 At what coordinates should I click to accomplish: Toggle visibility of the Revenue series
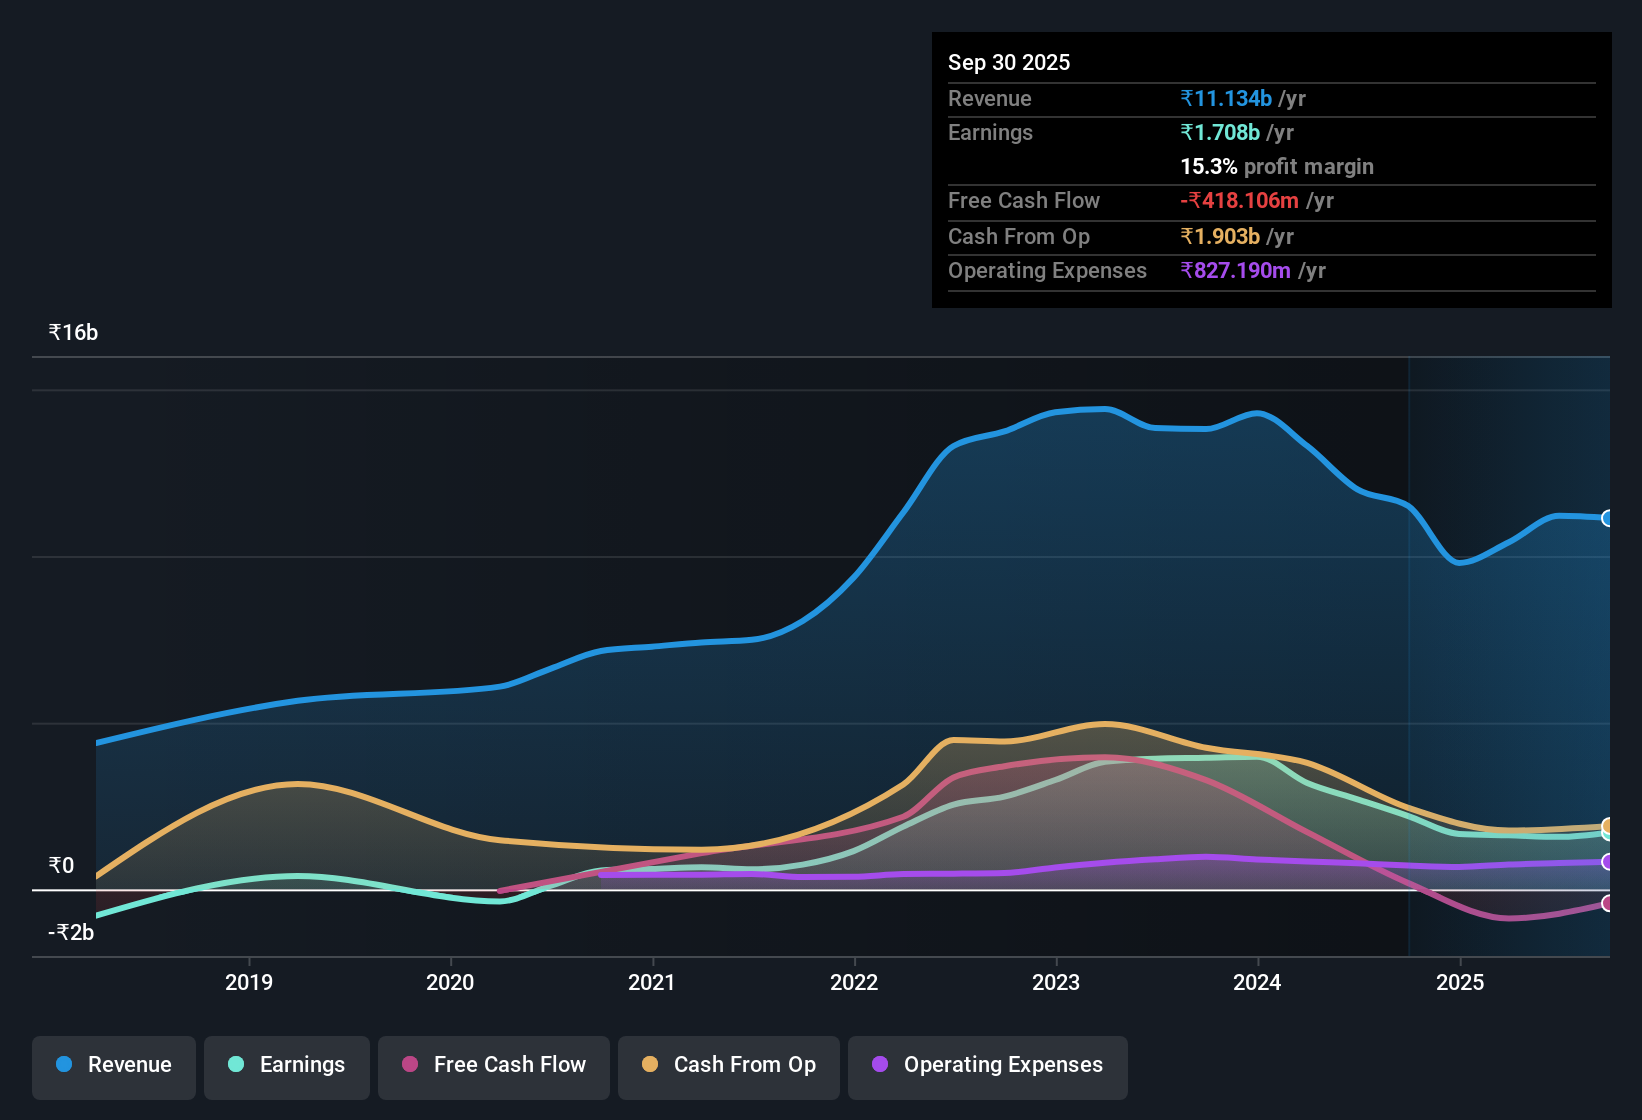tap(113, 1065)
